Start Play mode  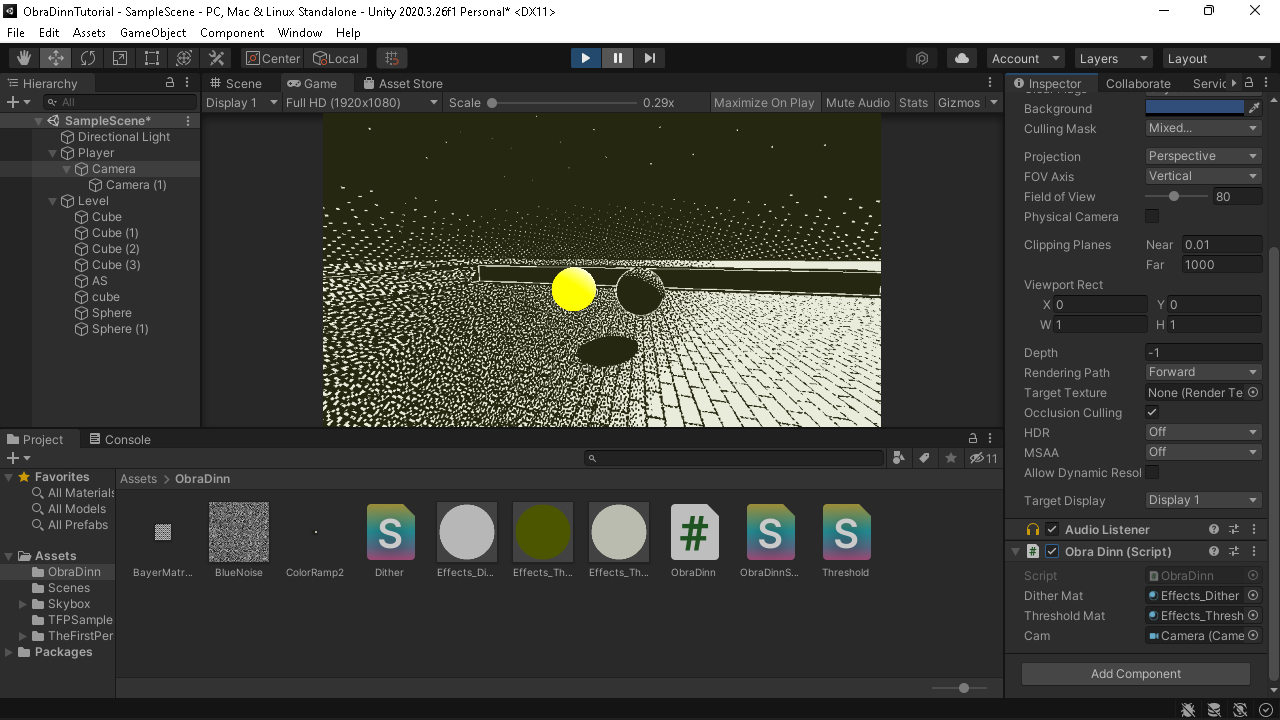[585, 58]
